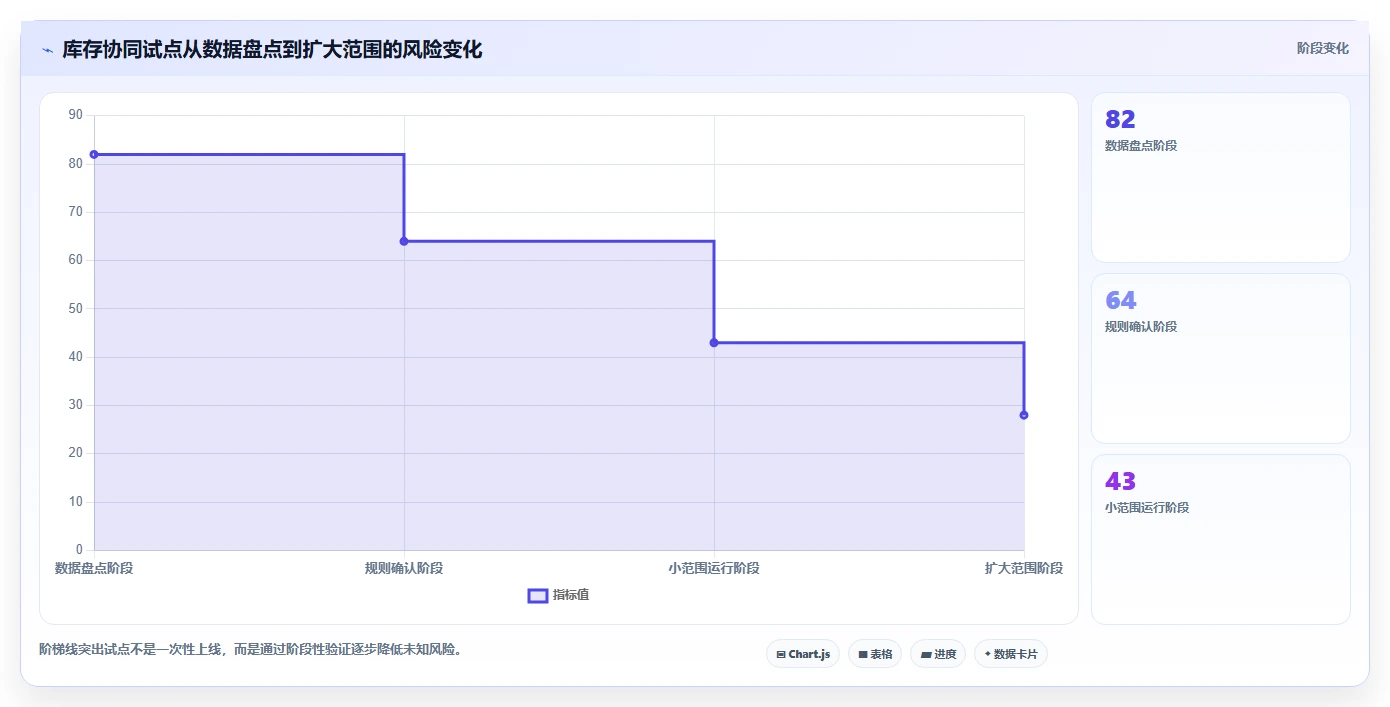Click the x-axis label 扩大范围阶段

pos(1024,568)
